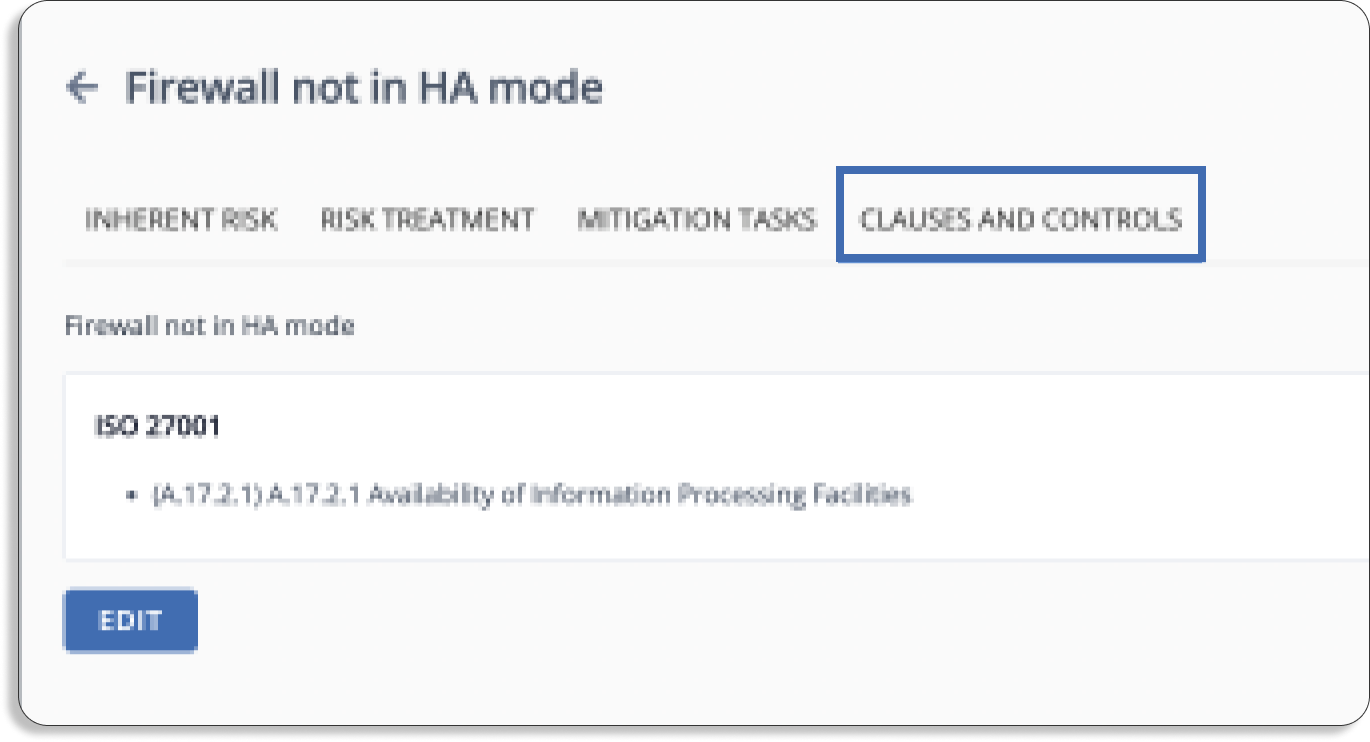This screenshot has width=1370, height=742.
Task: Open the Inherent Risk tab
Action: [181, 219]
